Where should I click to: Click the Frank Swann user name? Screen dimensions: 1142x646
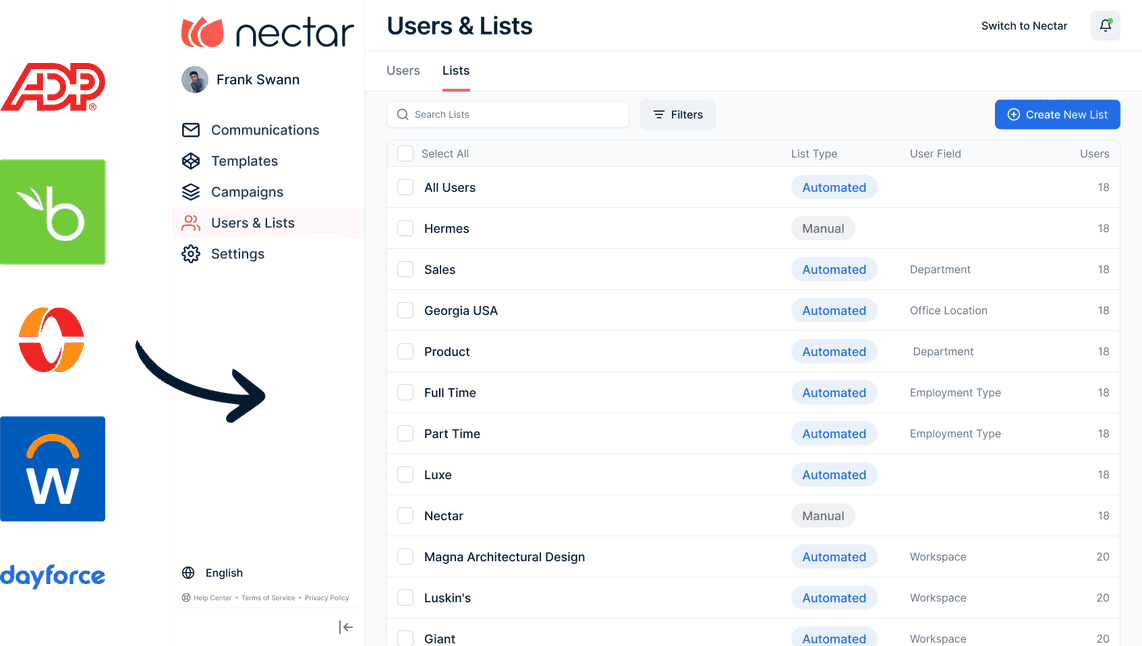coord(258,79)
